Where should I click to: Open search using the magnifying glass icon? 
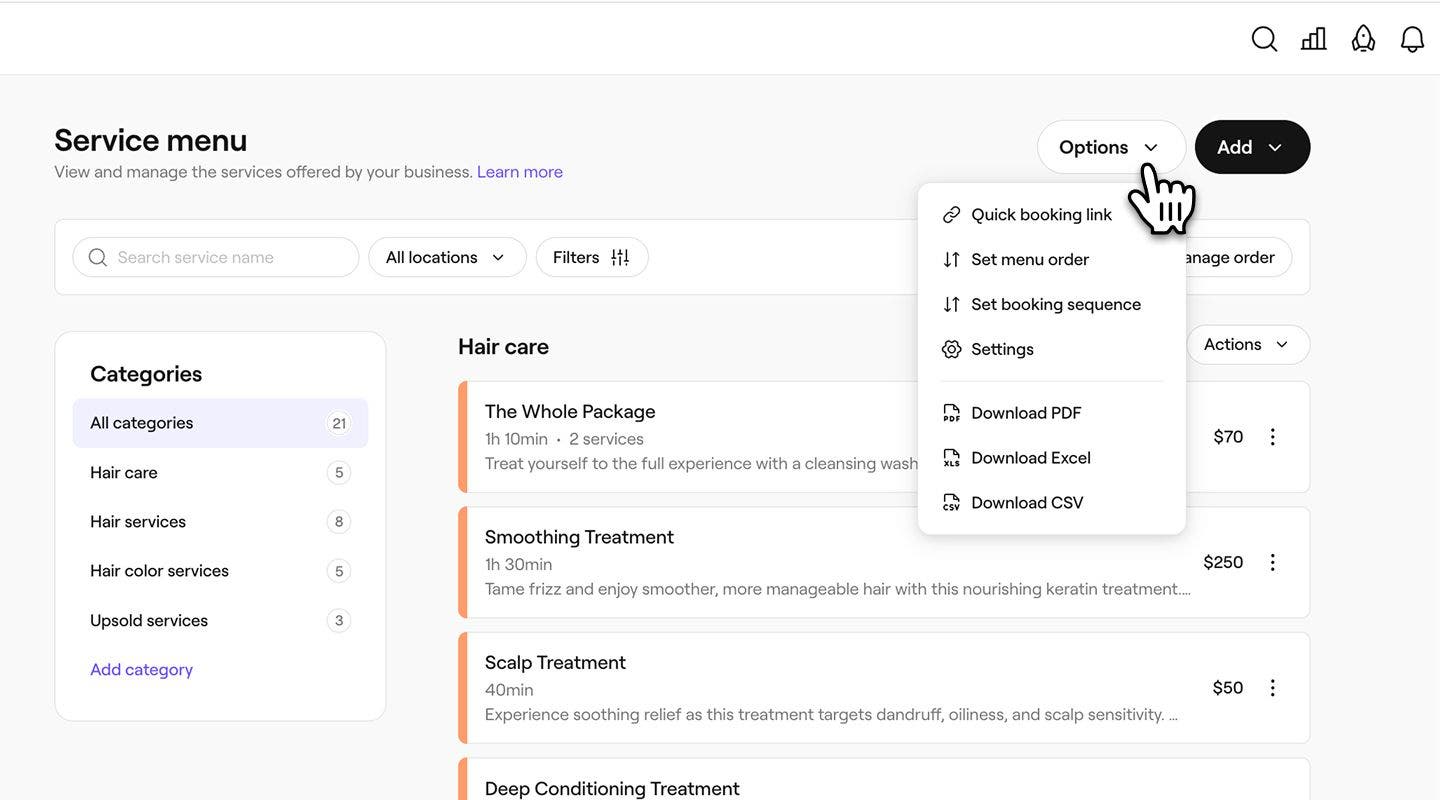click(1264, 36)
